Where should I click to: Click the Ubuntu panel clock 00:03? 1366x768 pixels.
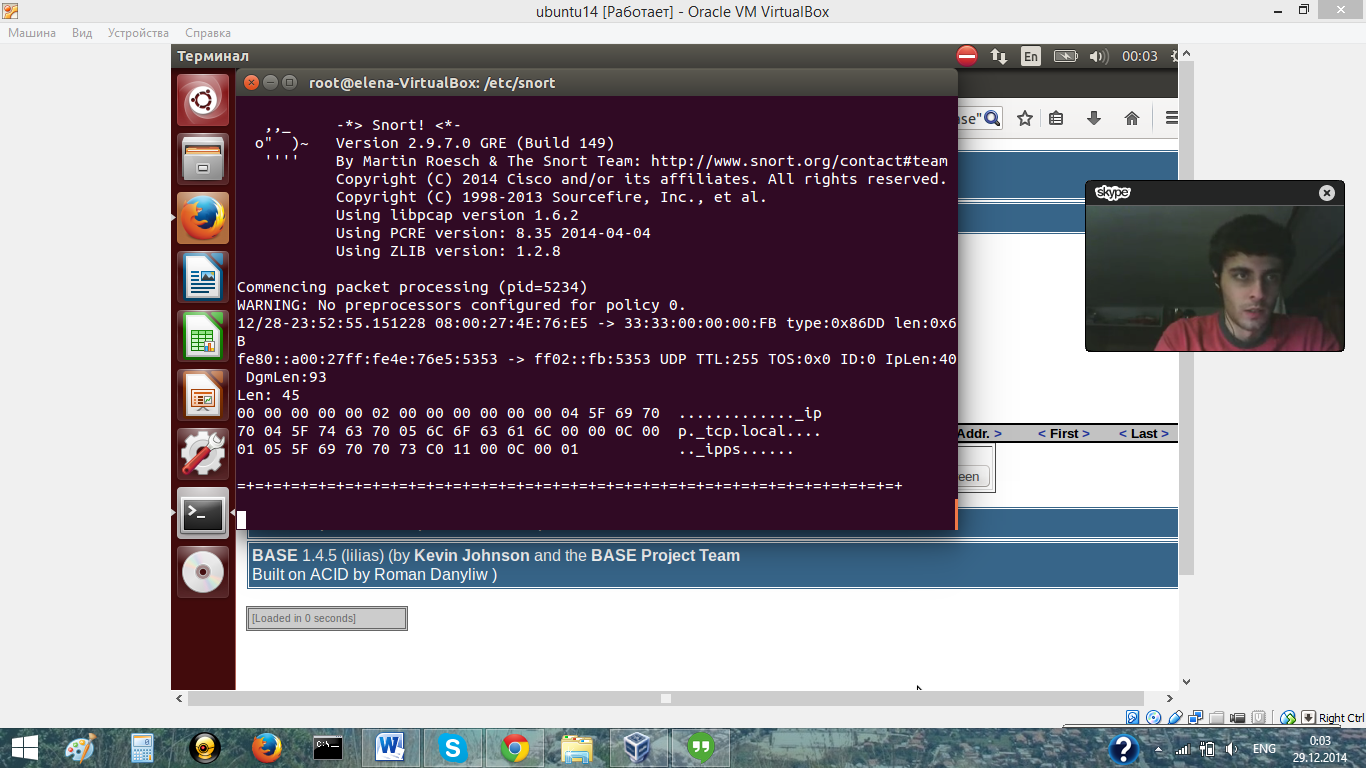[x=1140, y=56]
